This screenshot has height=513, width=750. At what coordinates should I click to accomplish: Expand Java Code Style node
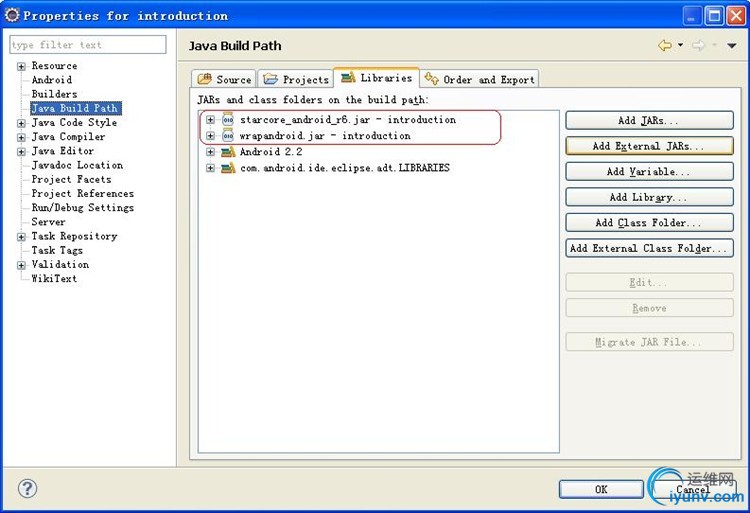click(x=21, y=123)
